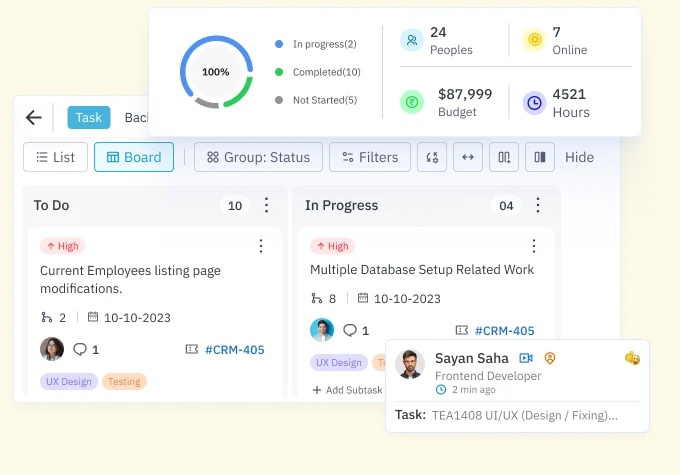Click the horizontal expand arrows icon
This screenshot has width=680, height=475.
(468, 157)
